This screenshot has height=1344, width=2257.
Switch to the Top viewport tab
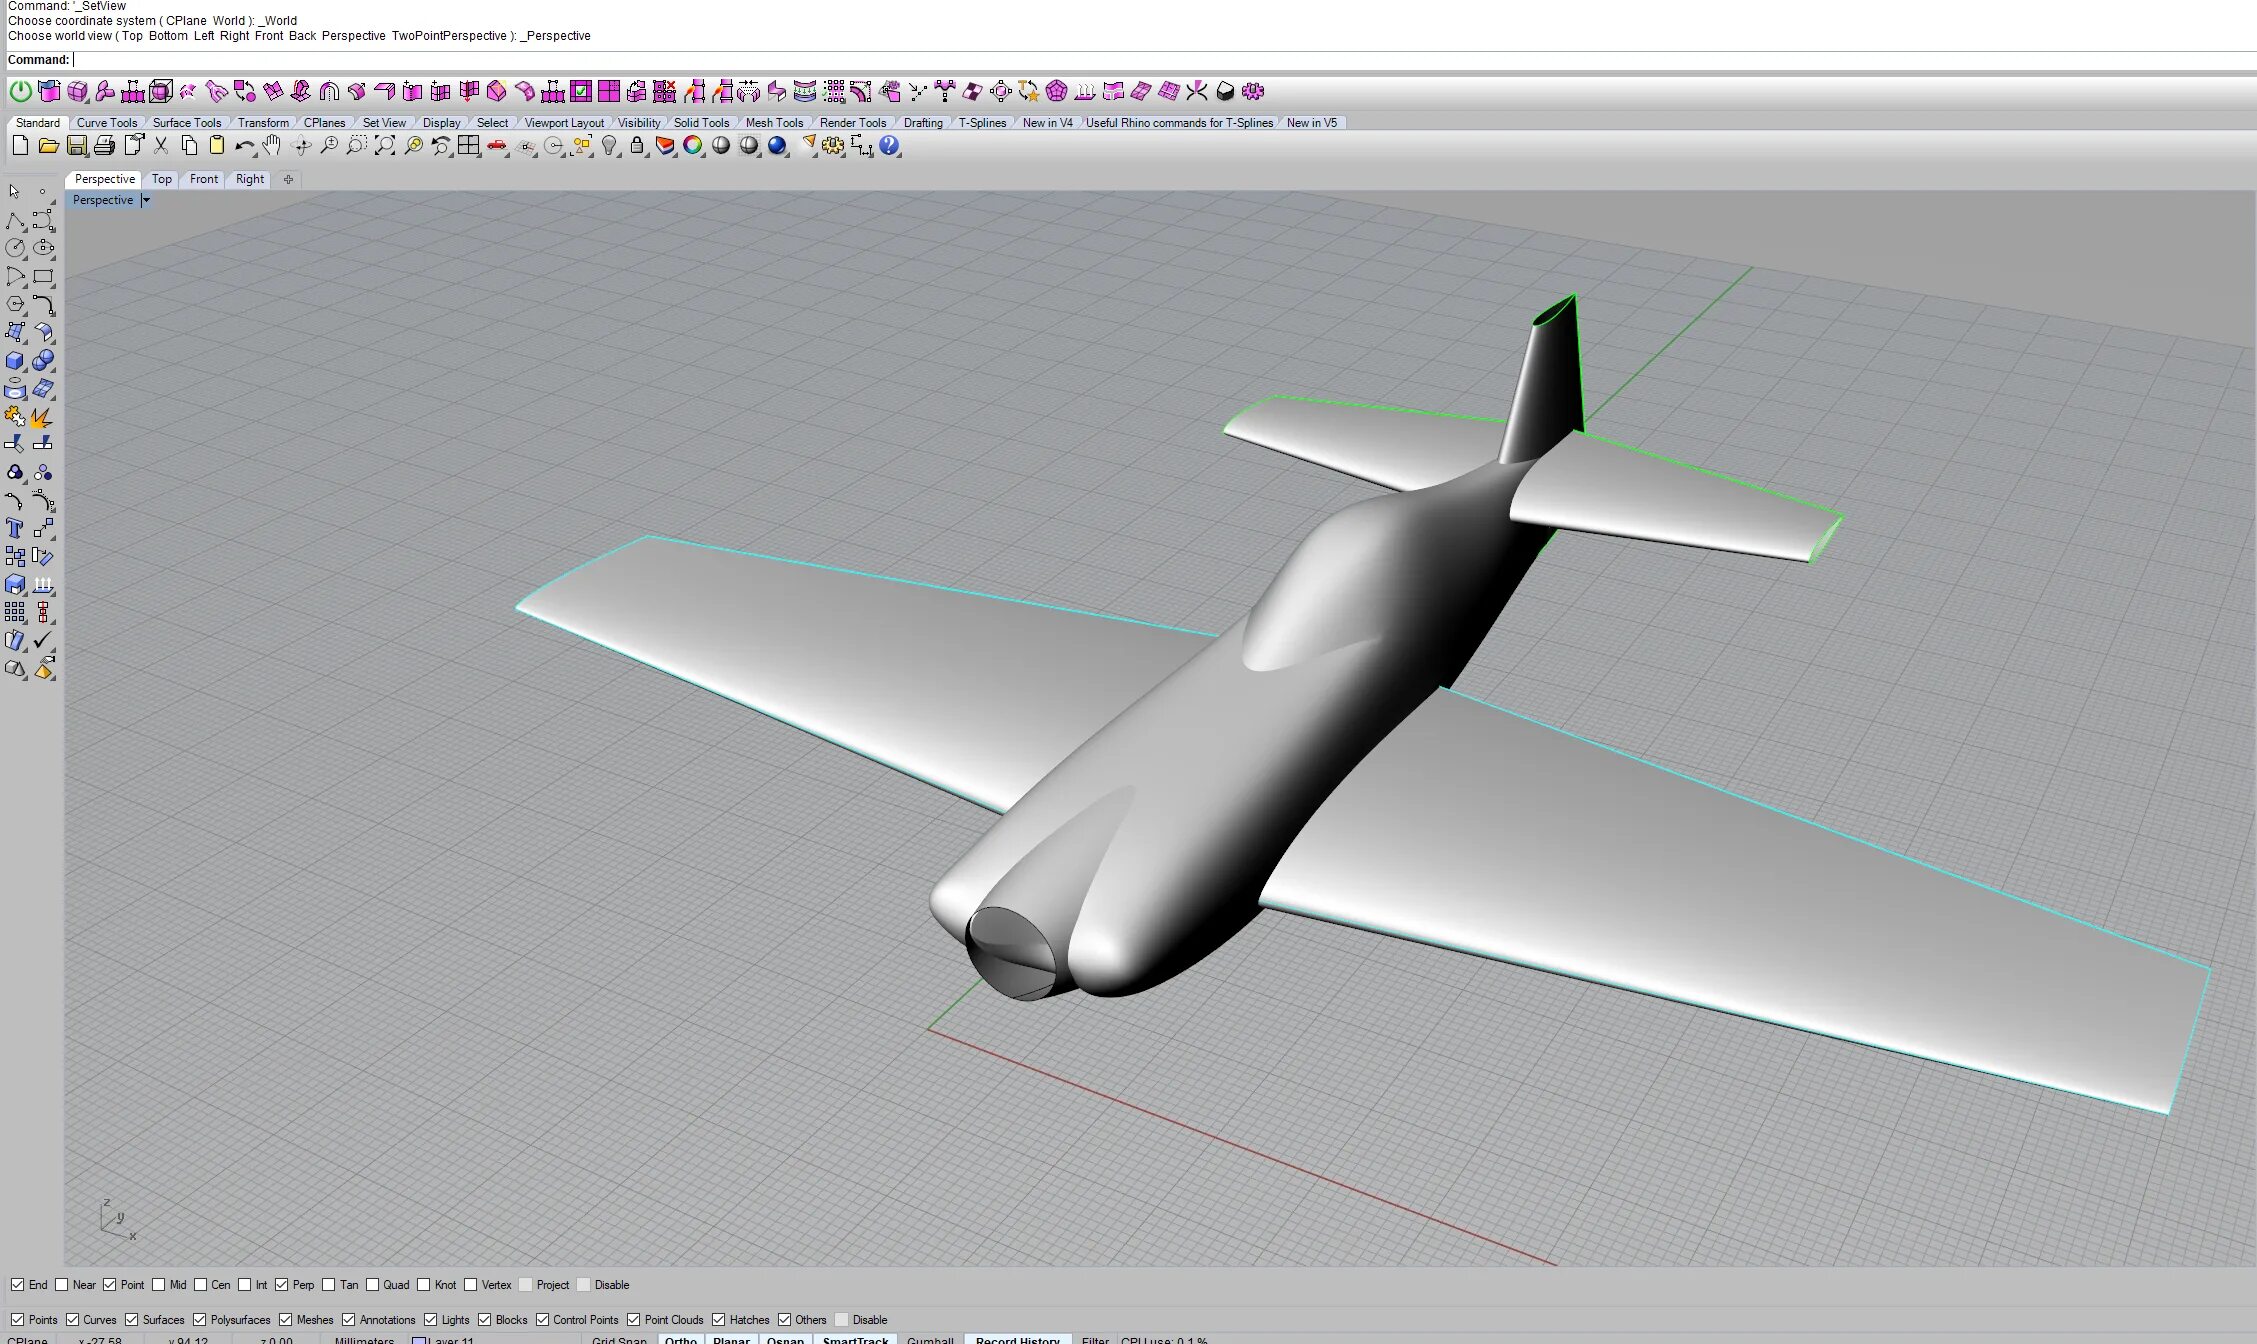(161, 179)
